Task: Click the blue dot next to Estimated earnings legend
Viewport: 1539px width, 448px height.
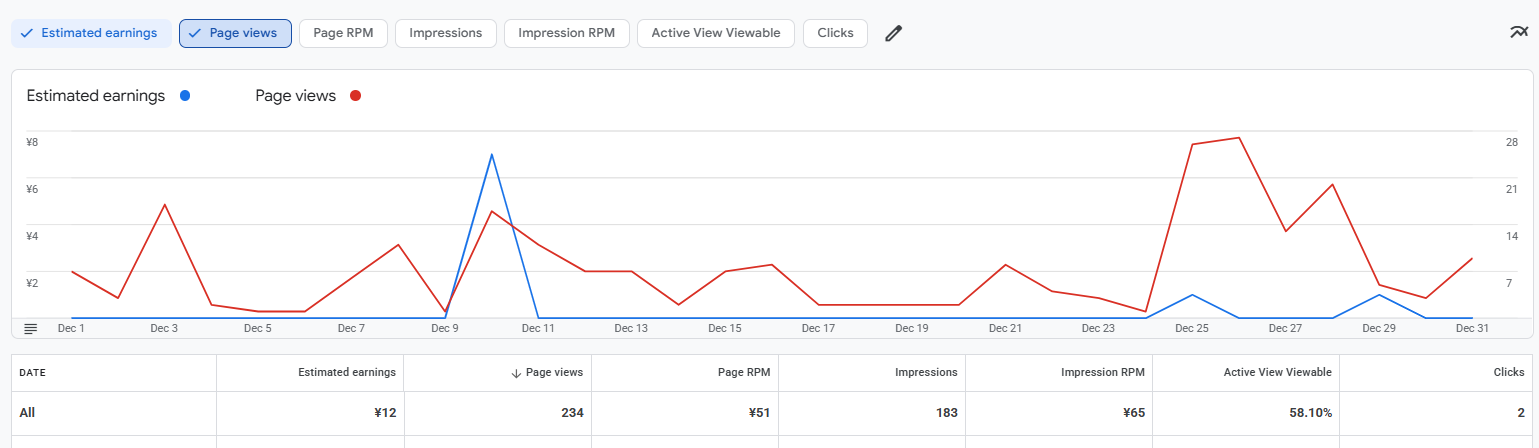Action: tap(184, 96)
